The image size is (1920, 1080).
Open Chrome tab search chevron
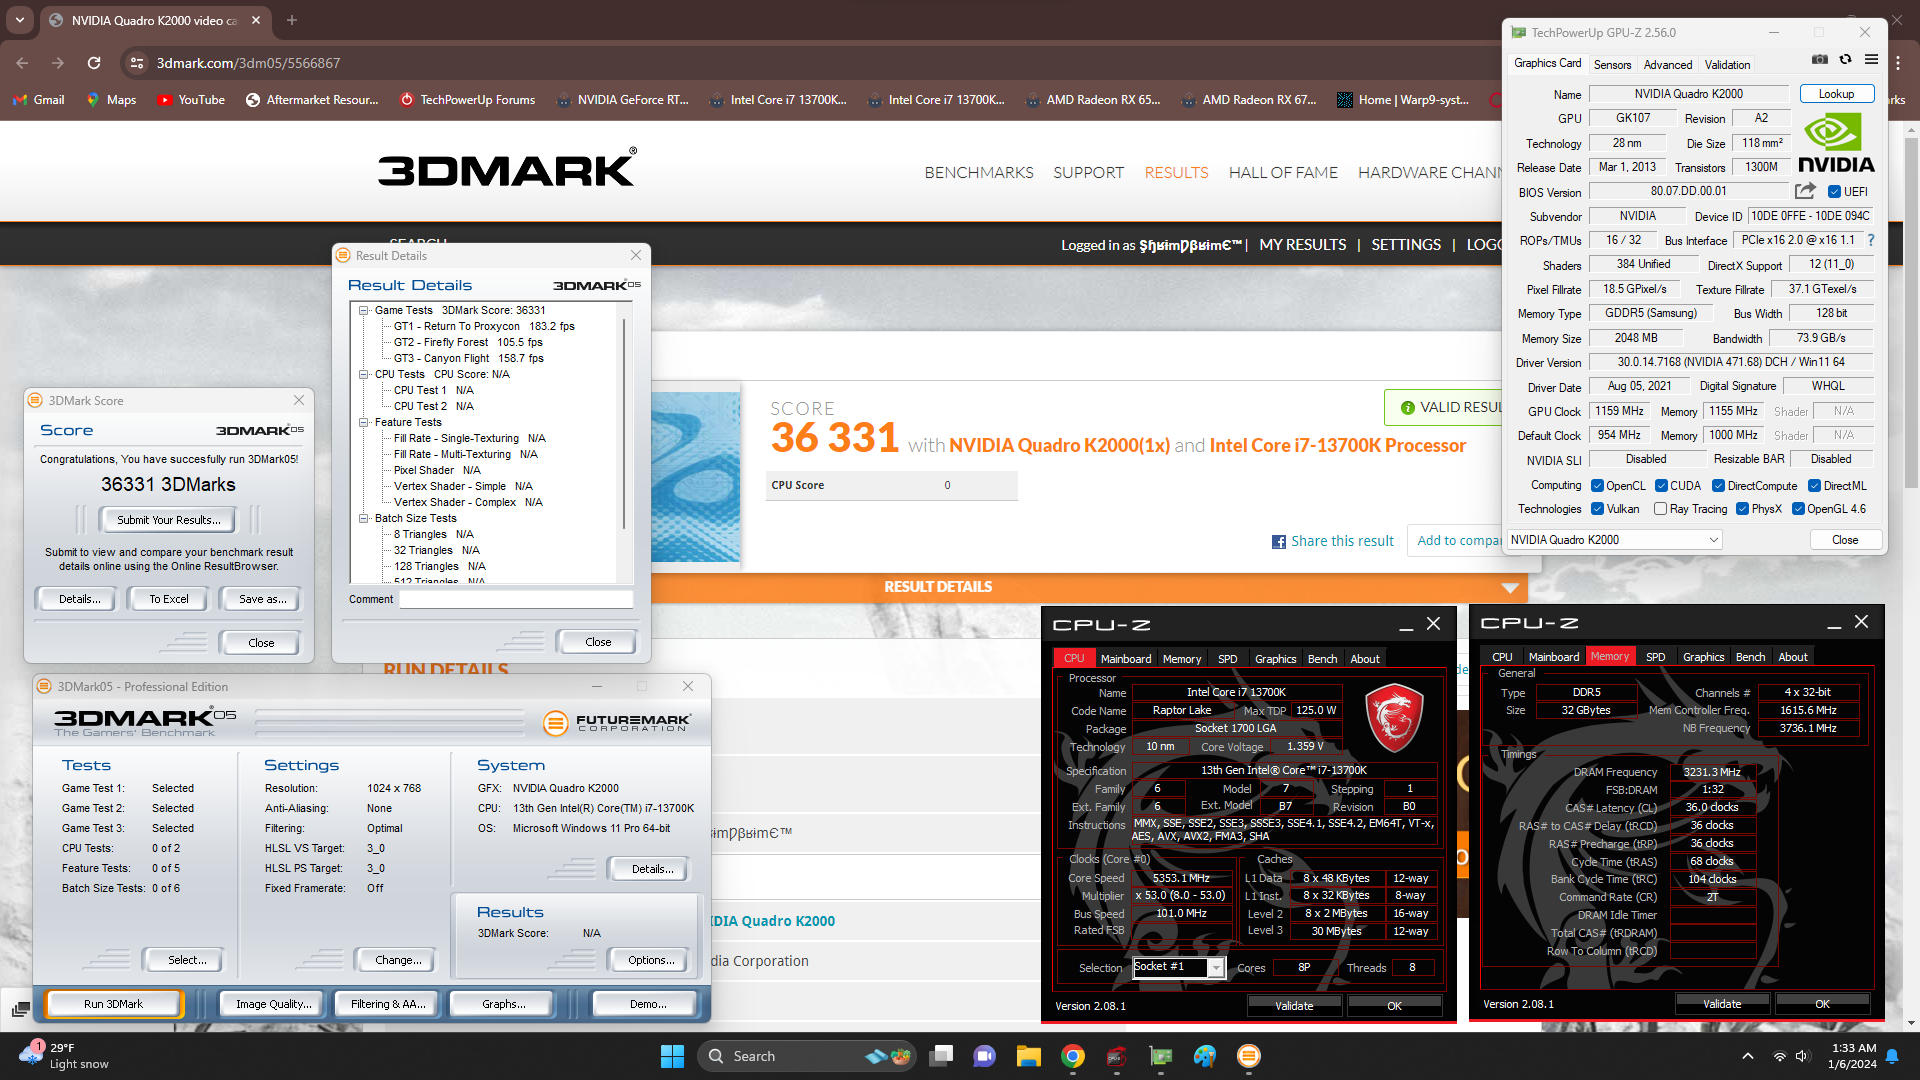pyautogui.click(x=20, y=20)
